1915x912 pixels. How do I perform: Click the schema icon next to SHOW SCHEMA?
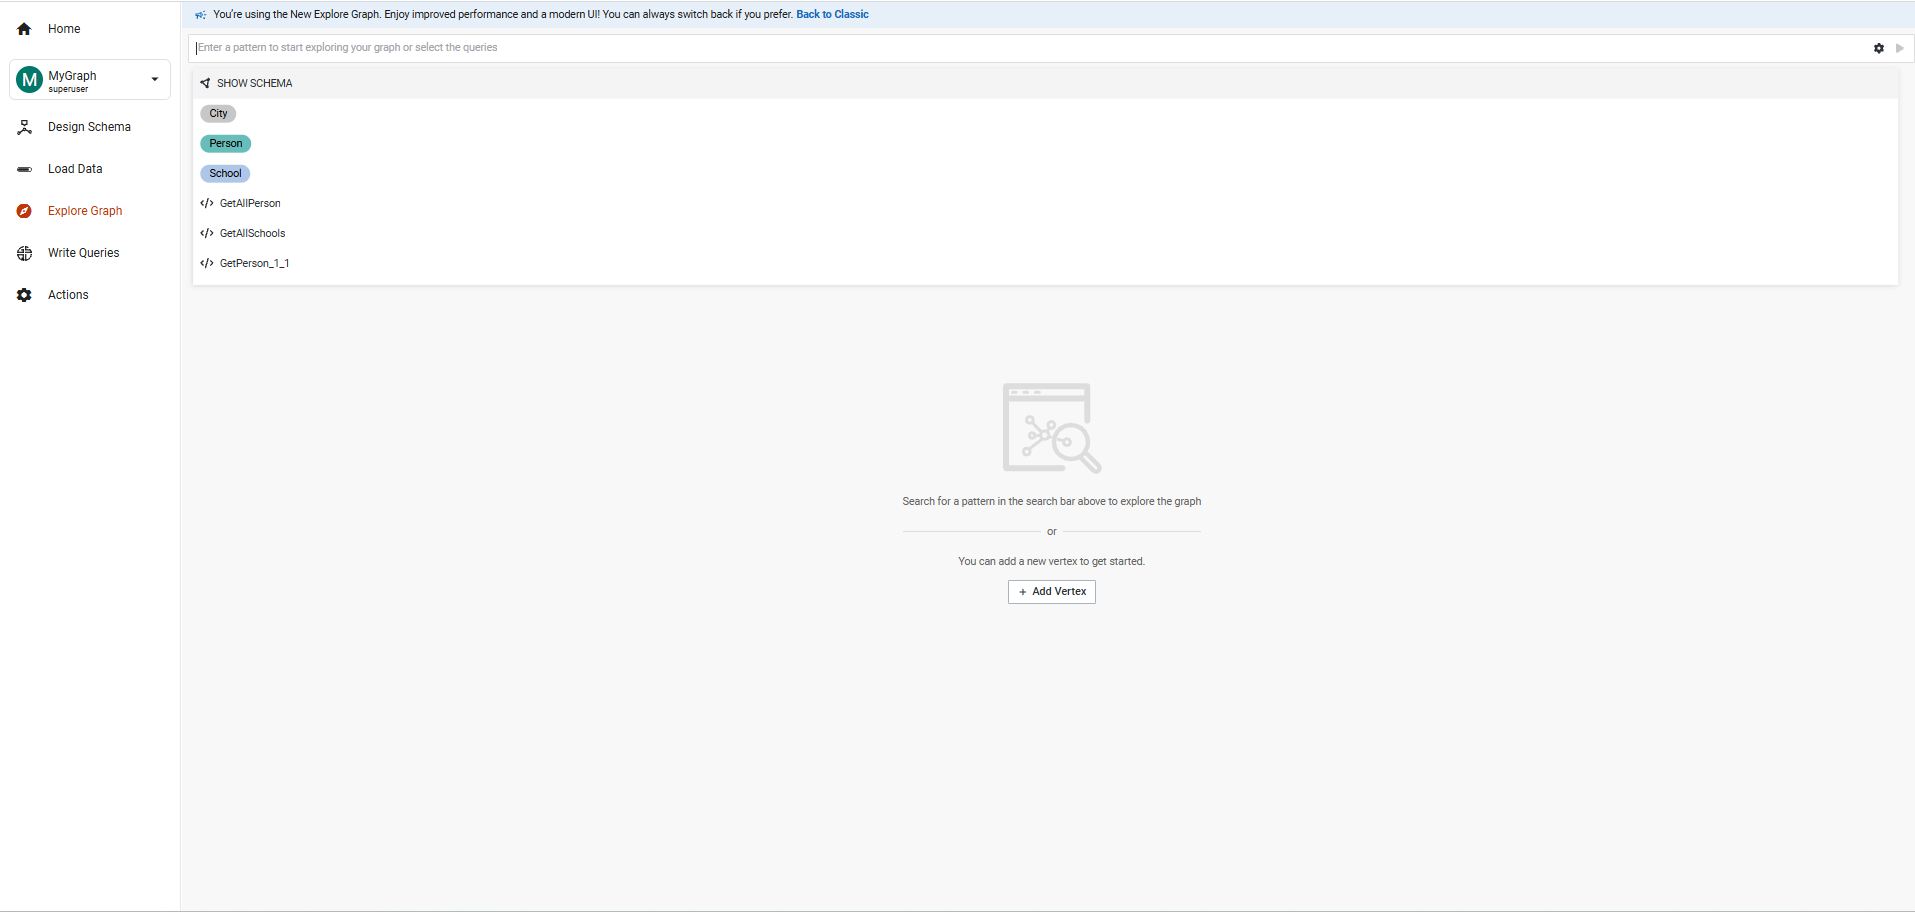pyautogui.click(x=205, y=83)
